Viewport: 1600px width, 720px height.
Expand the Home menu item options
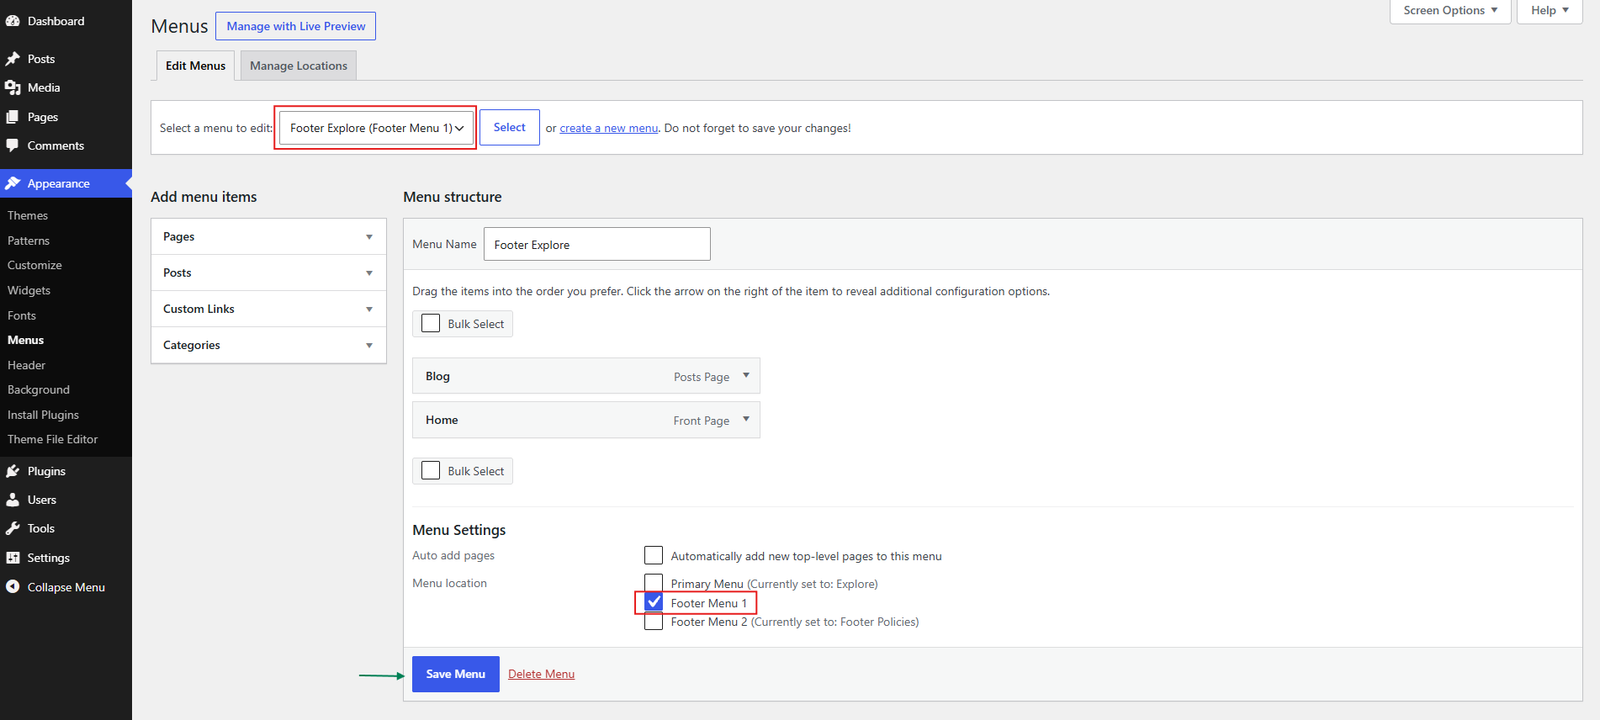click(x=746, y=420)
